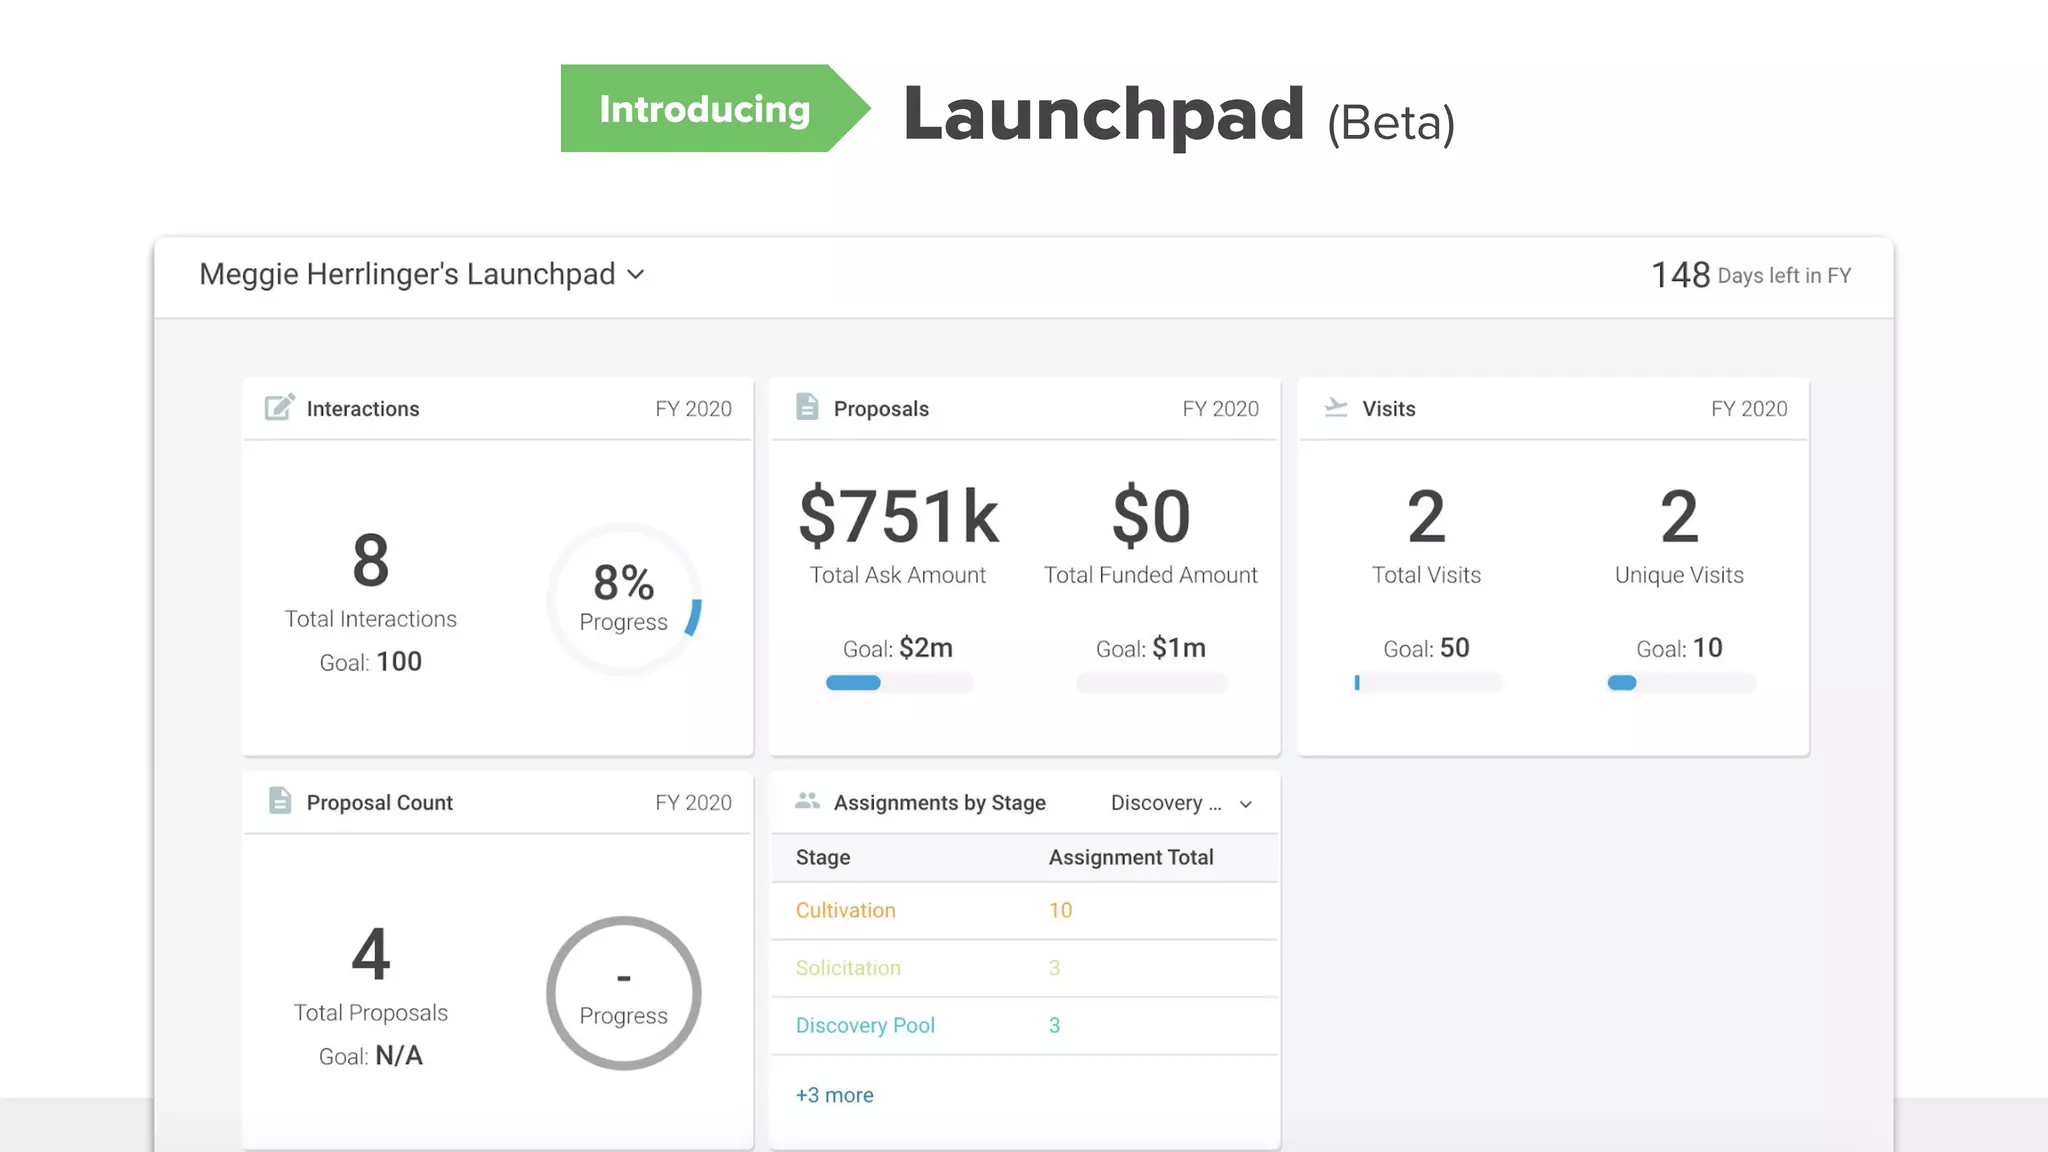
Task: Click the Assignments by Stage people icon
Action: pos(807,801)
